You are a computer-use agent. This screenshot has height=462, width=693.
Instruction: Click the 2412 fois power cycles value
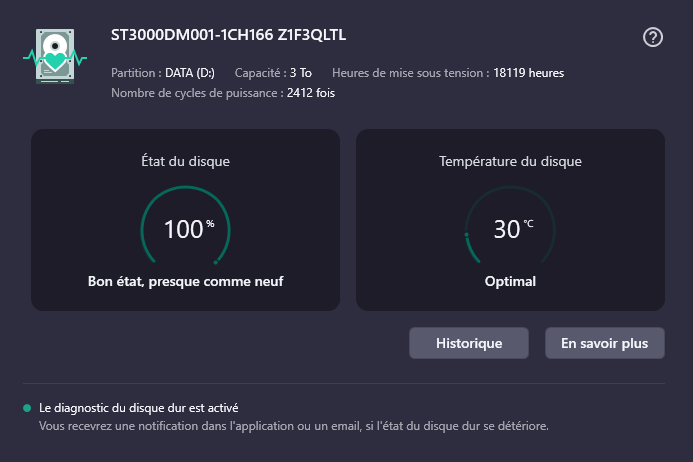310,93
